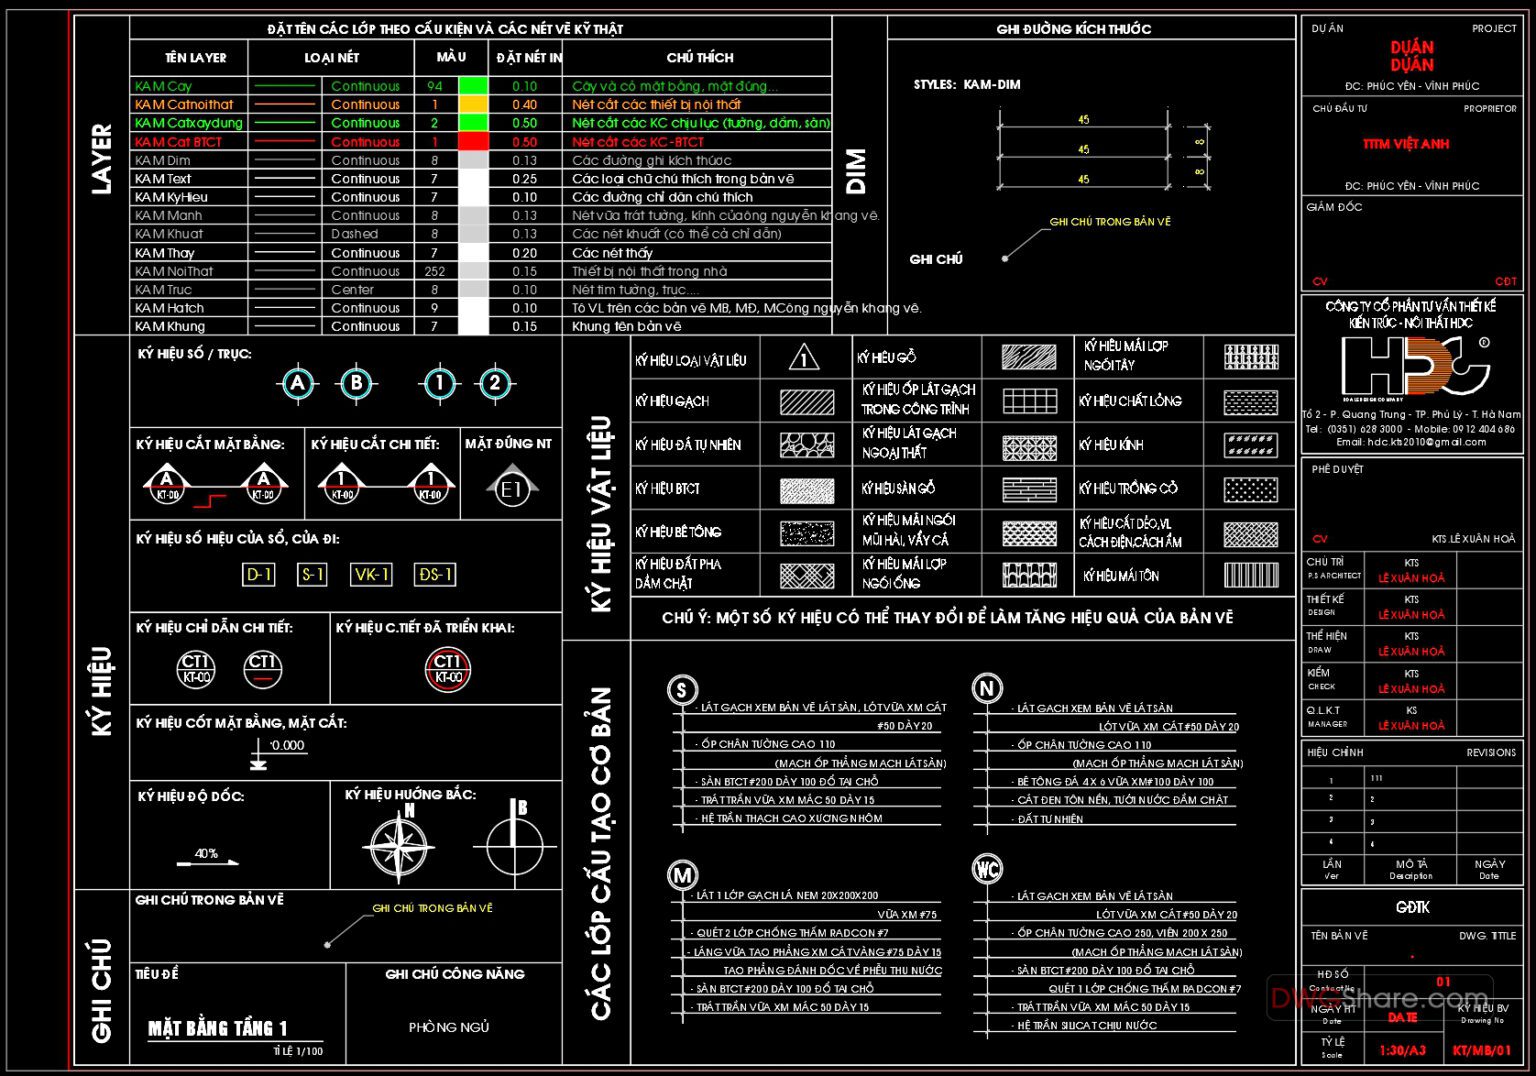Click the grid axis bubble labeled A

297,383
